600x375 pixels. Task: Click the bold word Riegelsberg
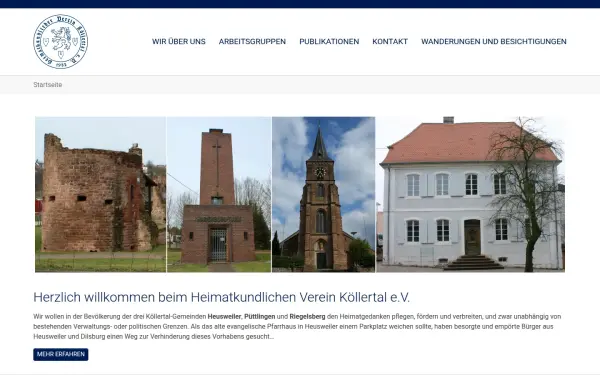pyautogui.click(x=307, y=316)
